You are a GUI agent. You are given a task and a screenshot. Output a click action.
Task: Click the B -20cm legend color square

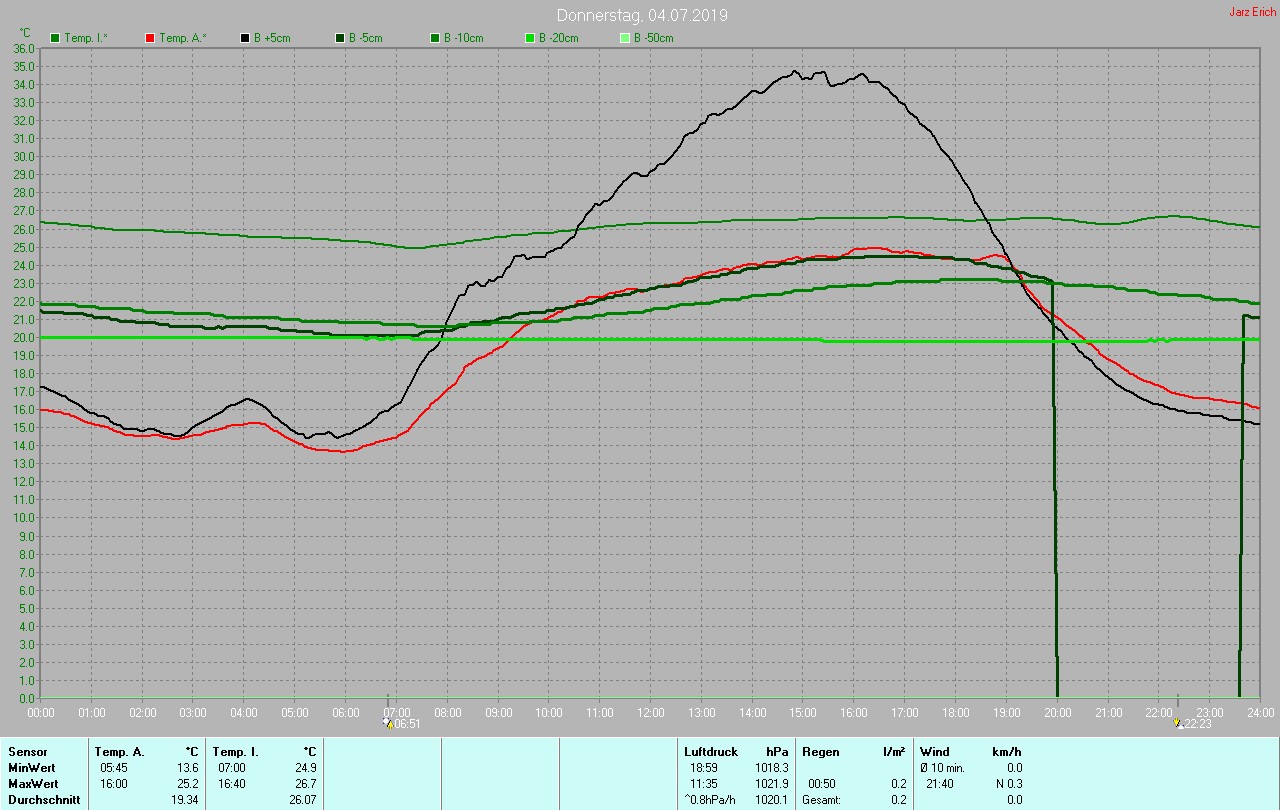pyautogui.click(x=530, y=38)
